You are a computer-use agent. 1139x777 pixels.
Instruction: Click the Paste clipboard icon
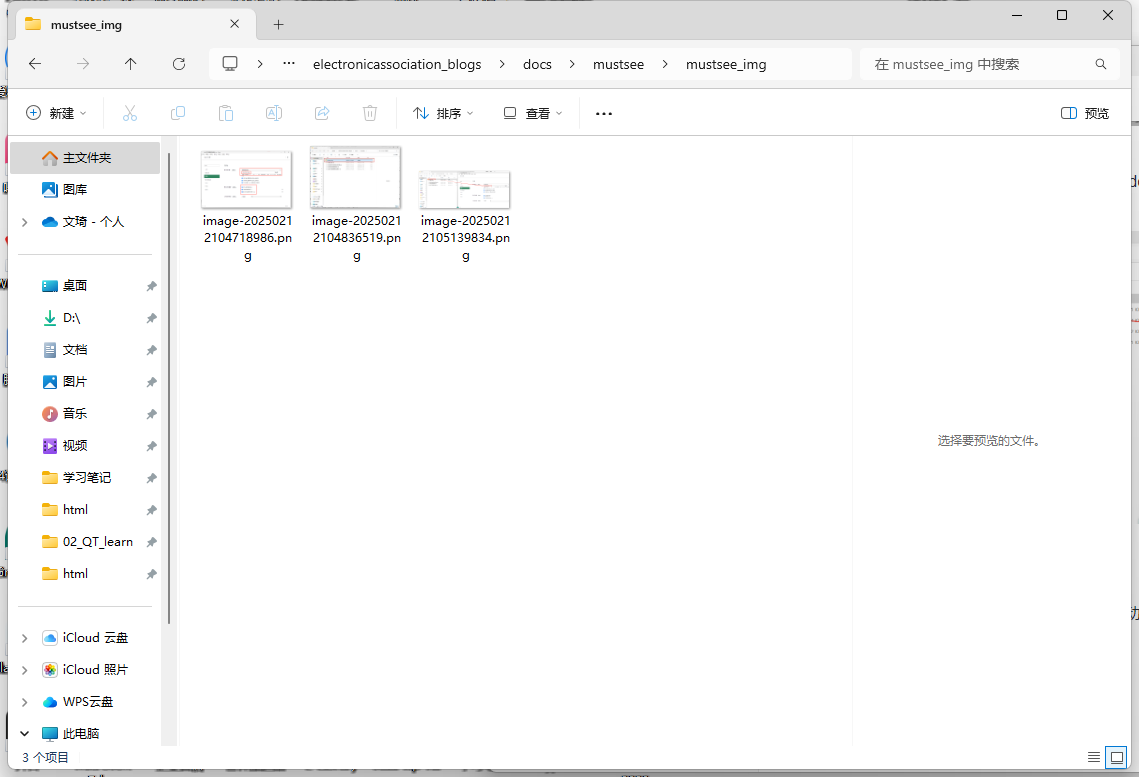point(226,113)
